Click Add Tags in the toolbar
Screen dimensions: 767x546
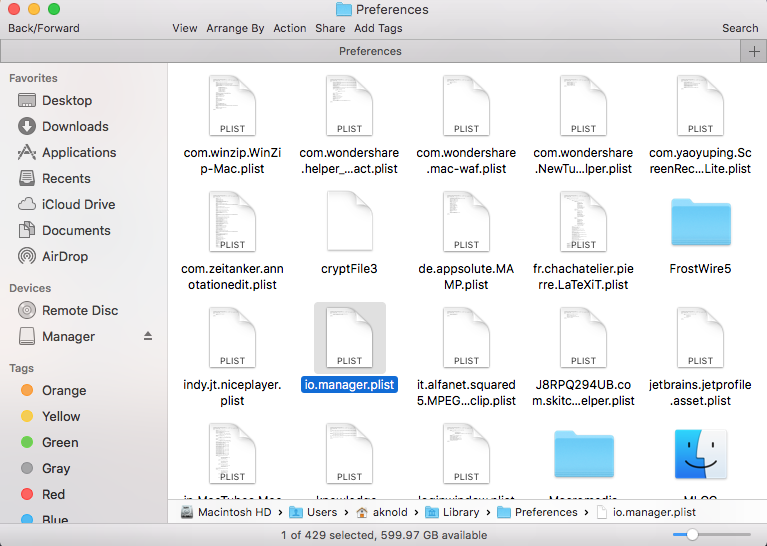[378, 28]
